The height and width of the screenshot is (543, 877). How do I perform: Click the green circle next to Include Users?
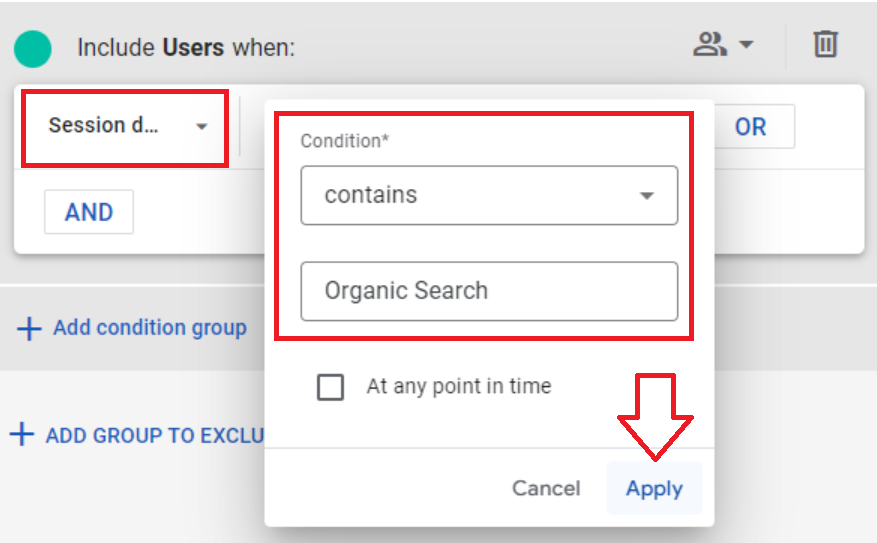(x=33, y=49)
